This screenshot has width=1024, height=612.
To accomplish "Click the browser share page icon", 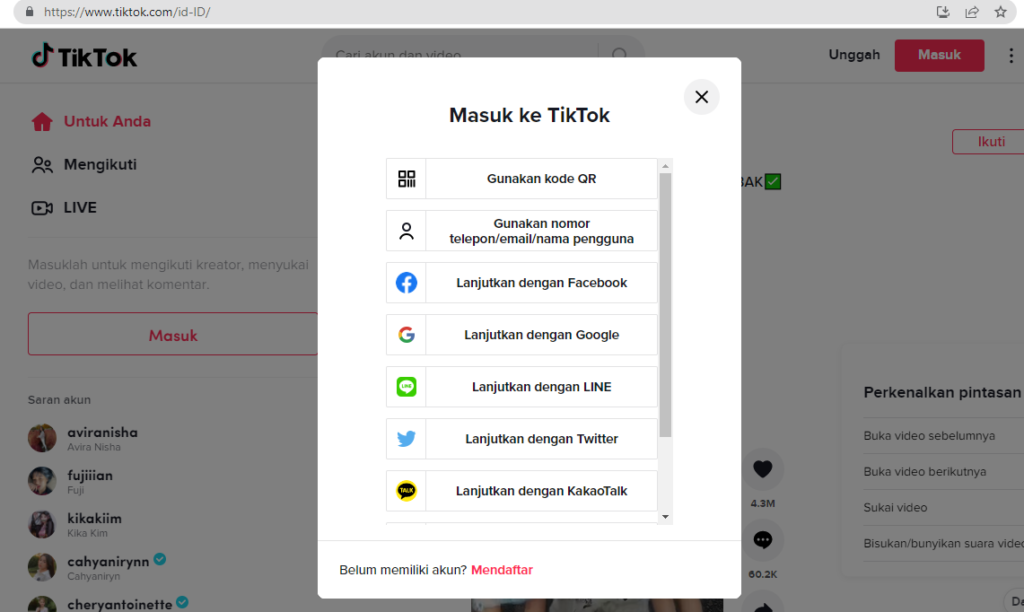I will [972, 12].
